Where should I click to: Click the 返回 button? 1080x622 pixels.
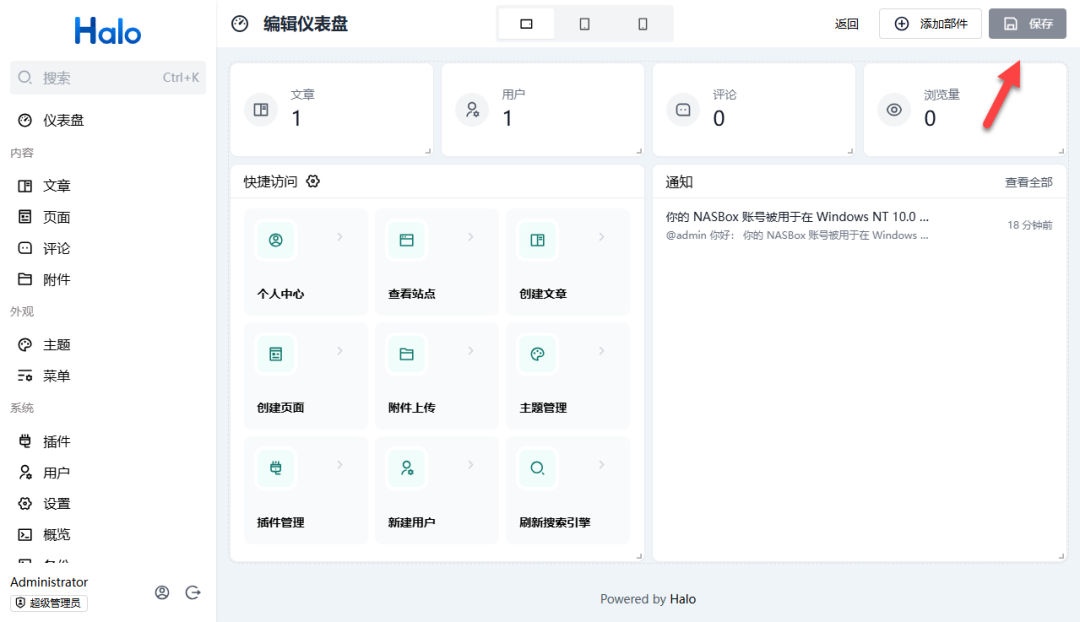847,24
